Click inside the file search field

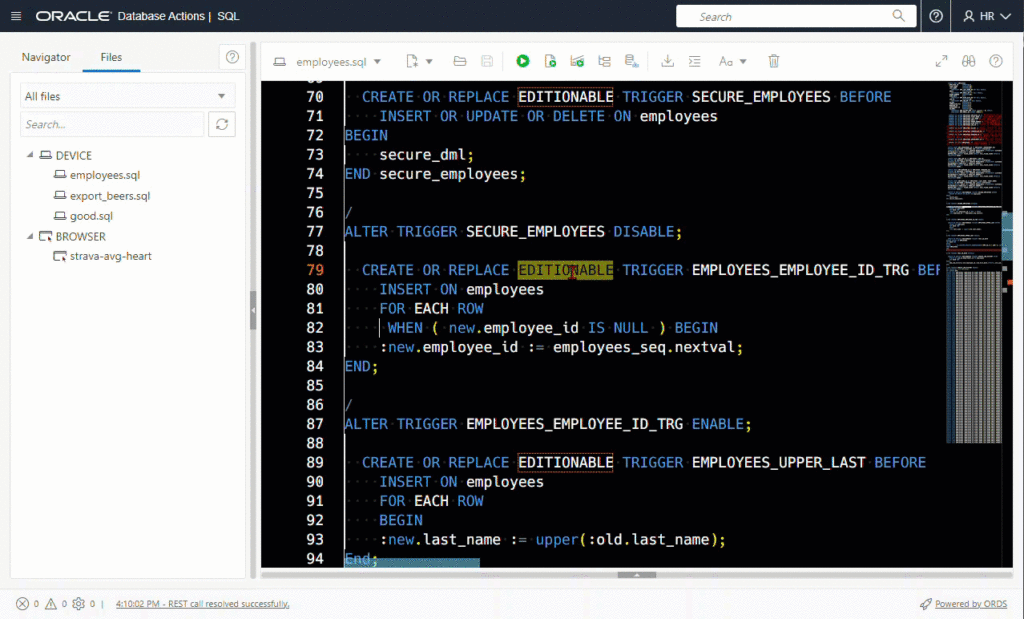(x=113, y=123)
